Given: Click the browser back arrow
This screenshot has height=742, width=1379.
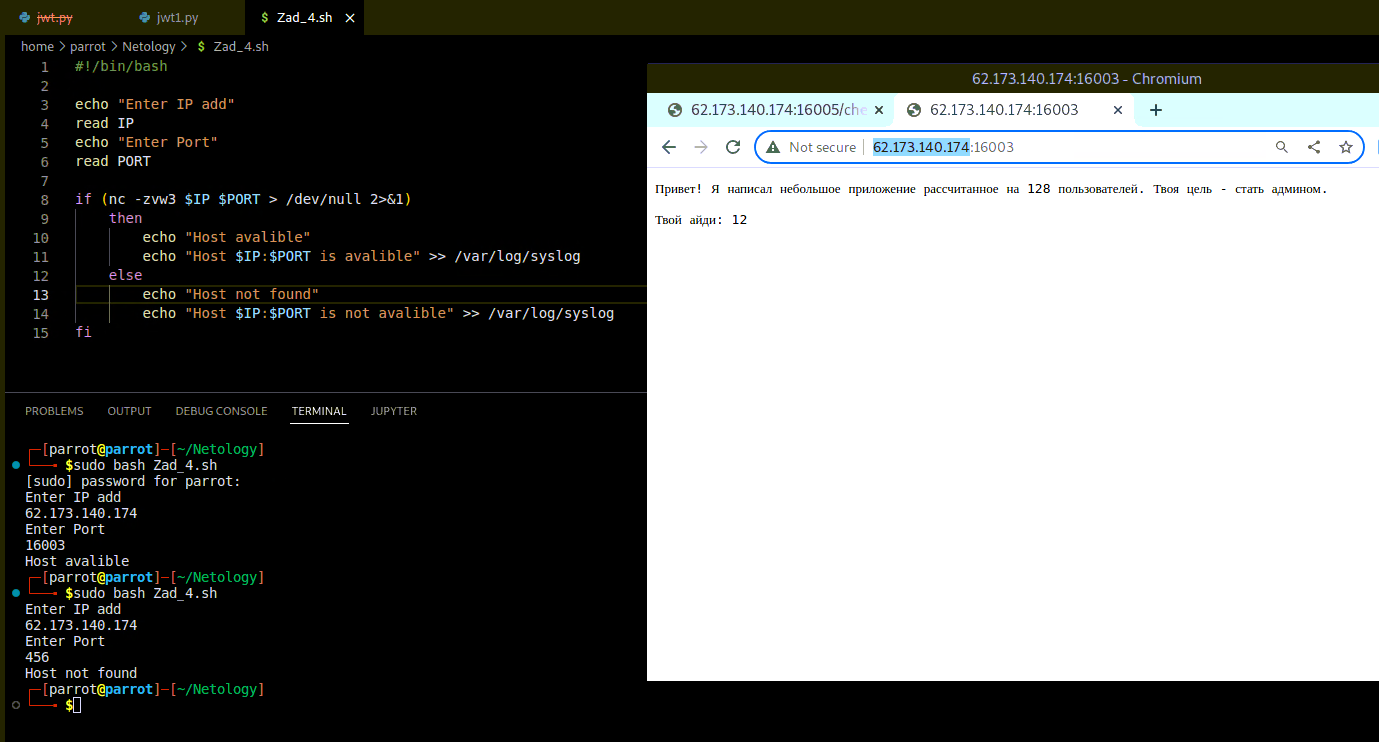Looking at the screenshot, I should coord(669,147).
